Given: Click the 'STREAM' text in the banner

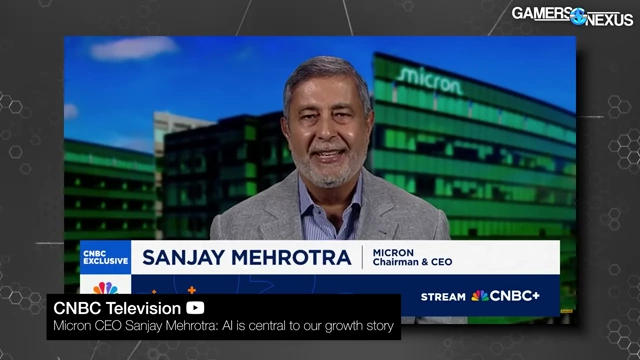Looking at the screenshot, I should 443,297.
